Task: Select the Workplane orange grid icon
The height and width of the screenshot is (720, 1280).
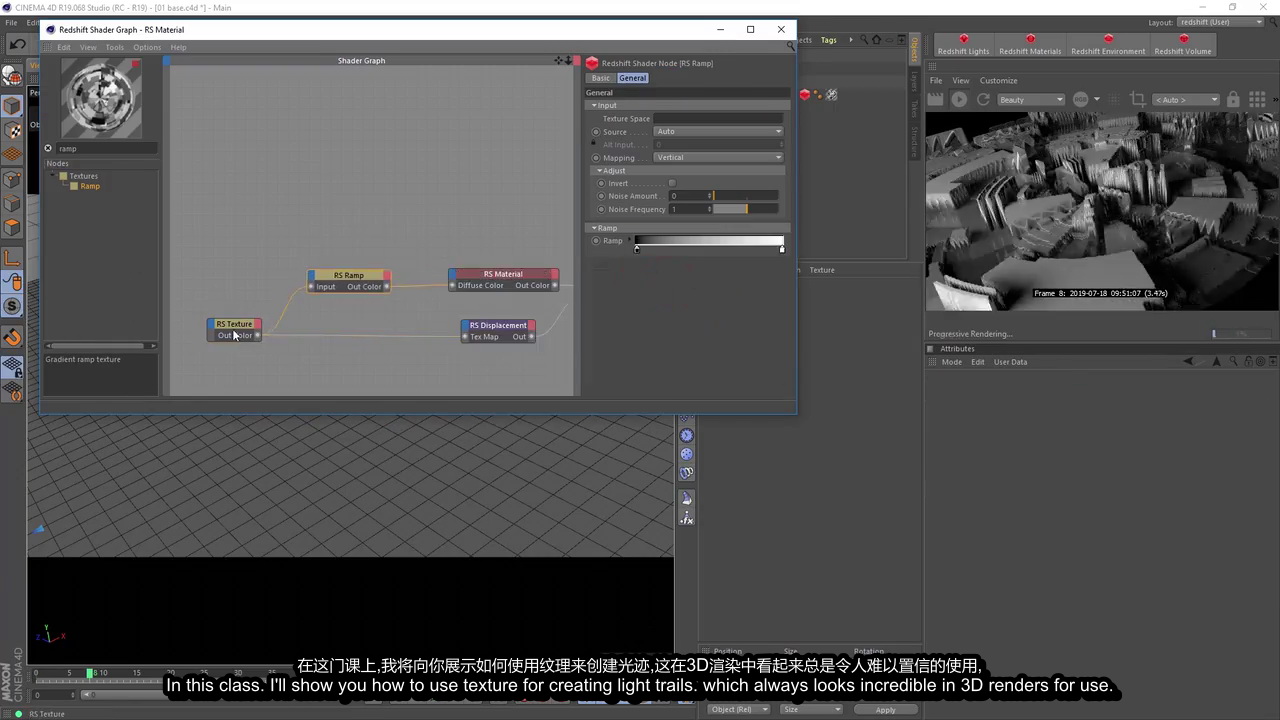Action: [12, 155]
